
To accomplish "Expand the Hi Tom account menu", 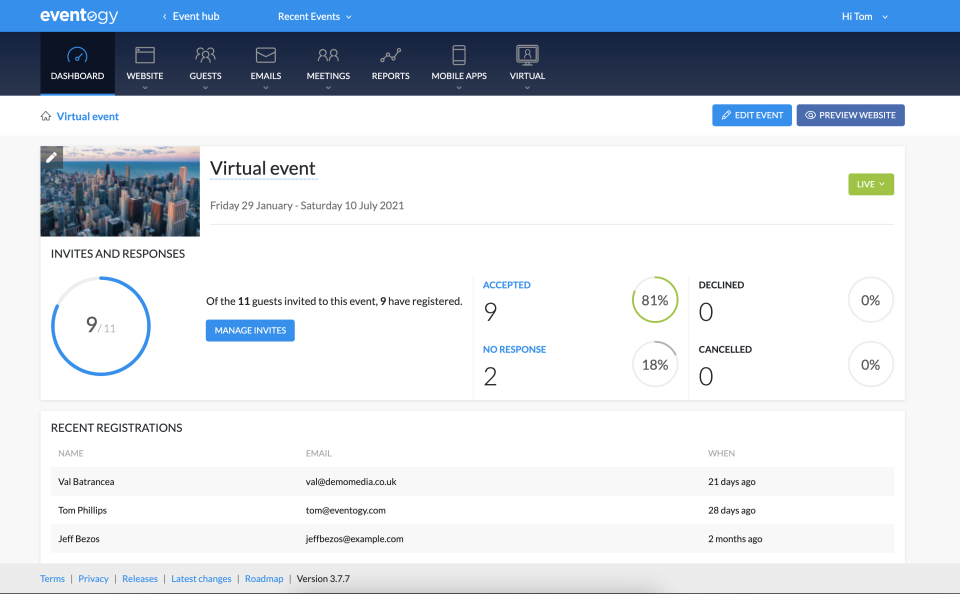I will (863, 16).
